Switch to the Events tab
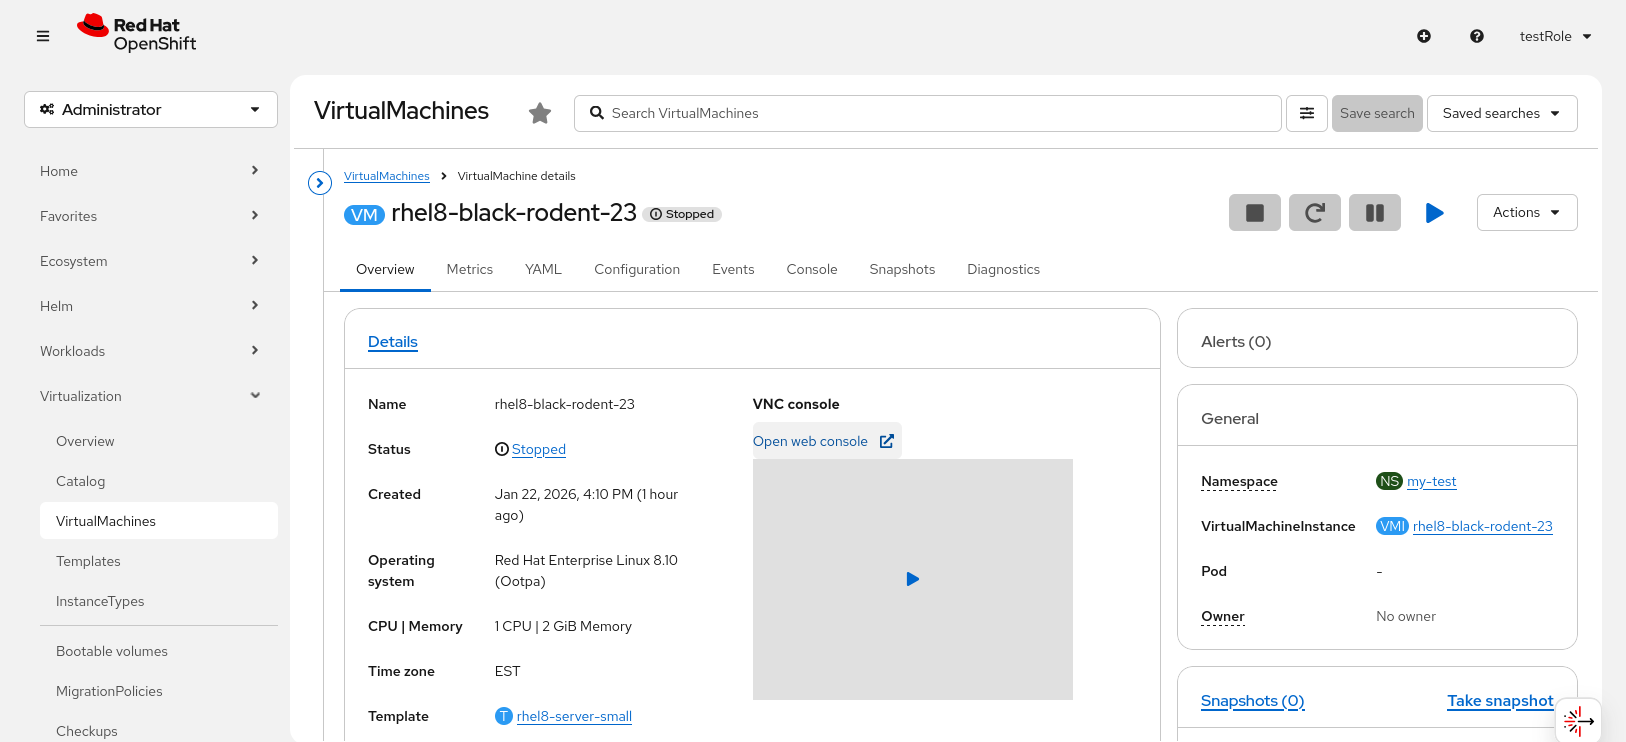Image resolution: width=1626 pixels, height=742 pixels. click(x=733, y=270)
